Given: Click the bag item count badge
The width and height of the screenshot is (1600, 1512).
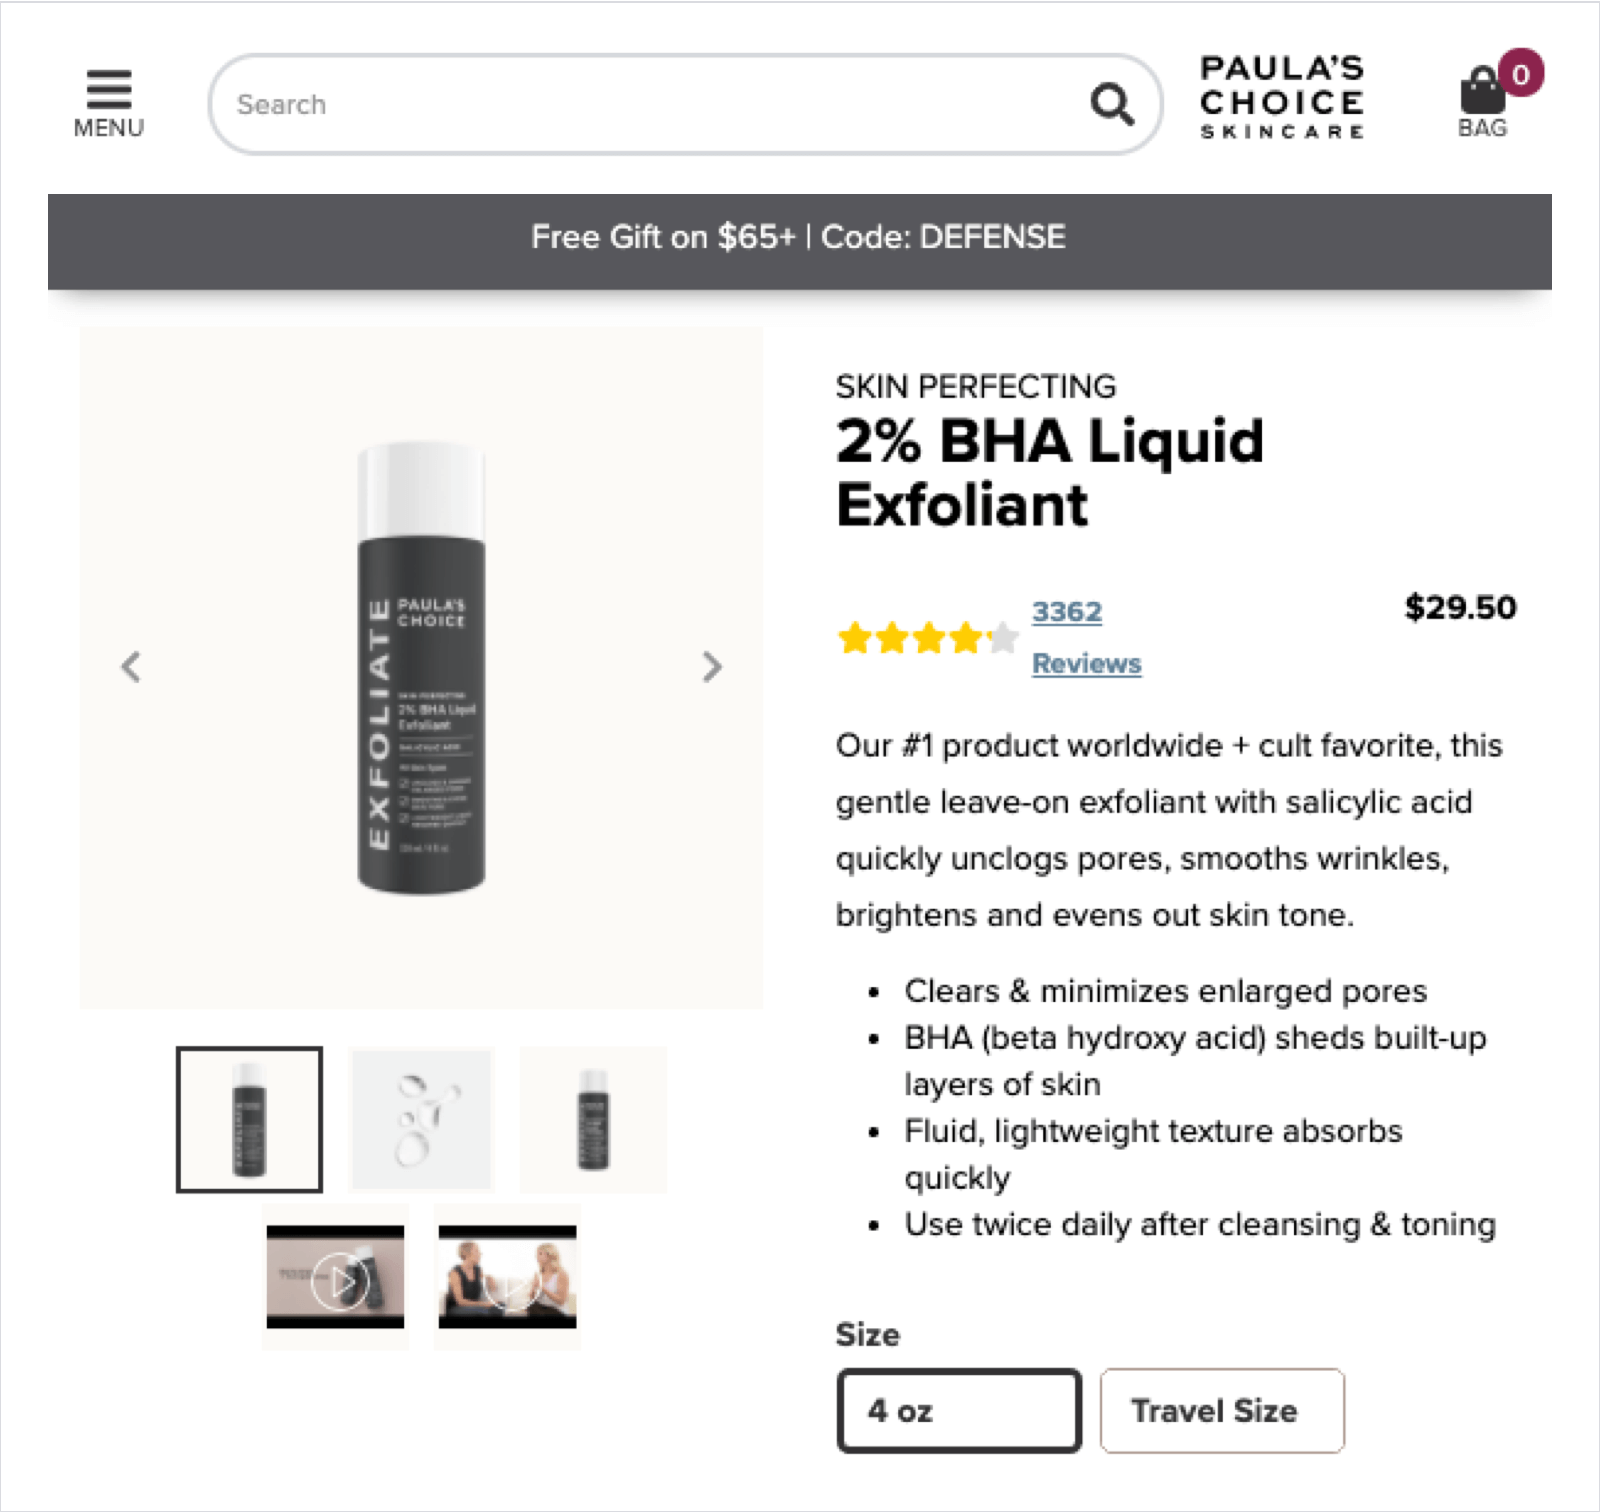Looking at the screenshot, I should (x=1520, y=74).
